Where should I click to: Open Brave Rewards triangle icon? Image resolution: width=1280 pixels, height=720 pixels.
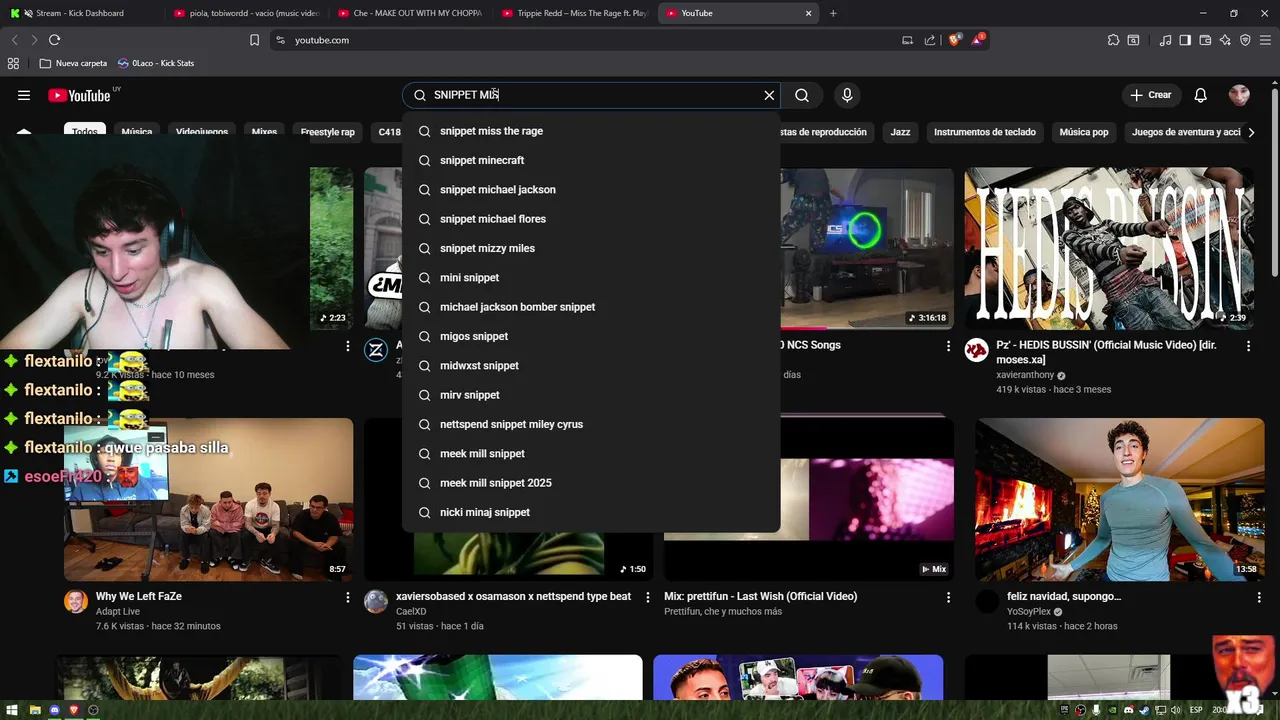click(x=978, y=40)
